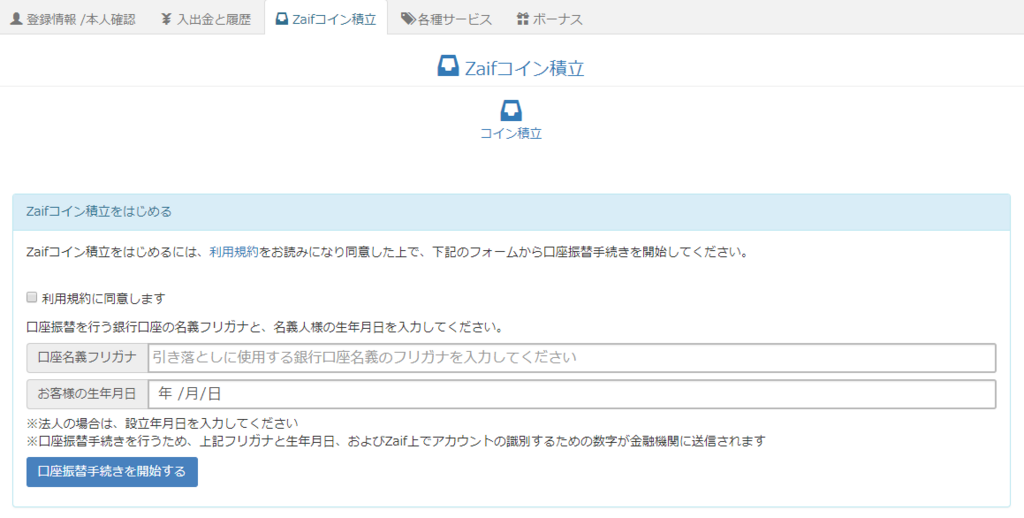Screen dimensions: 1024x518
Task: Click the お客様の生年月日 label
Action: [88, 394]
